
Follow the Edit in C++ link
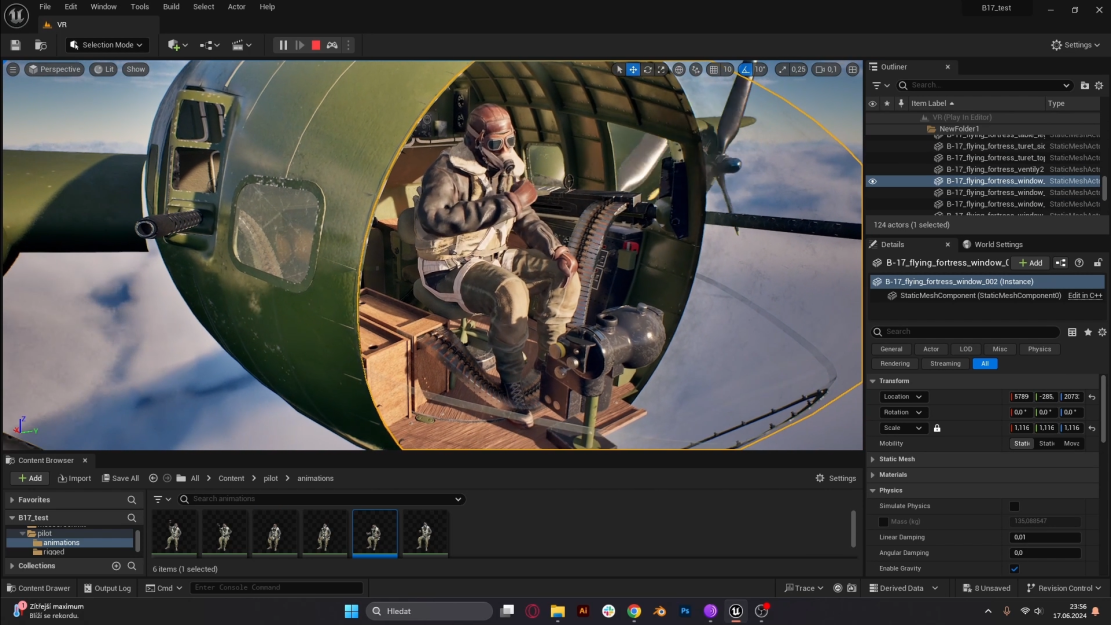point(1085,295)
